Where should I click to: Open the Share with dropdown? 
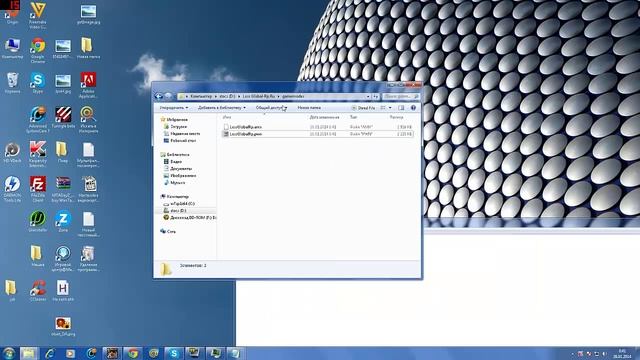click(271, 108)
